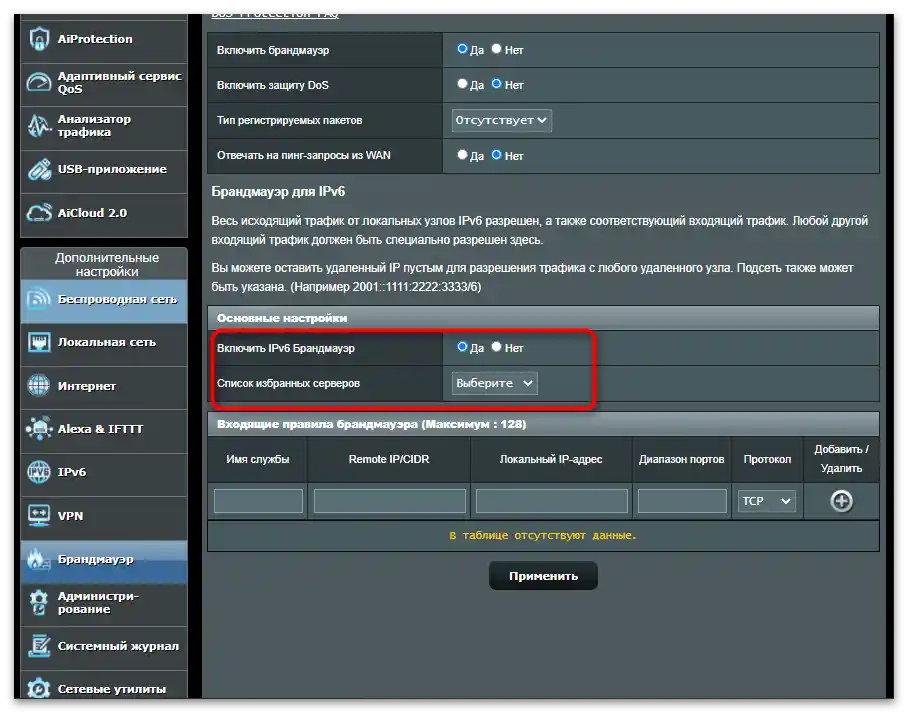
Task: Click the empty table notice text
Action: (x=543, y=535)
